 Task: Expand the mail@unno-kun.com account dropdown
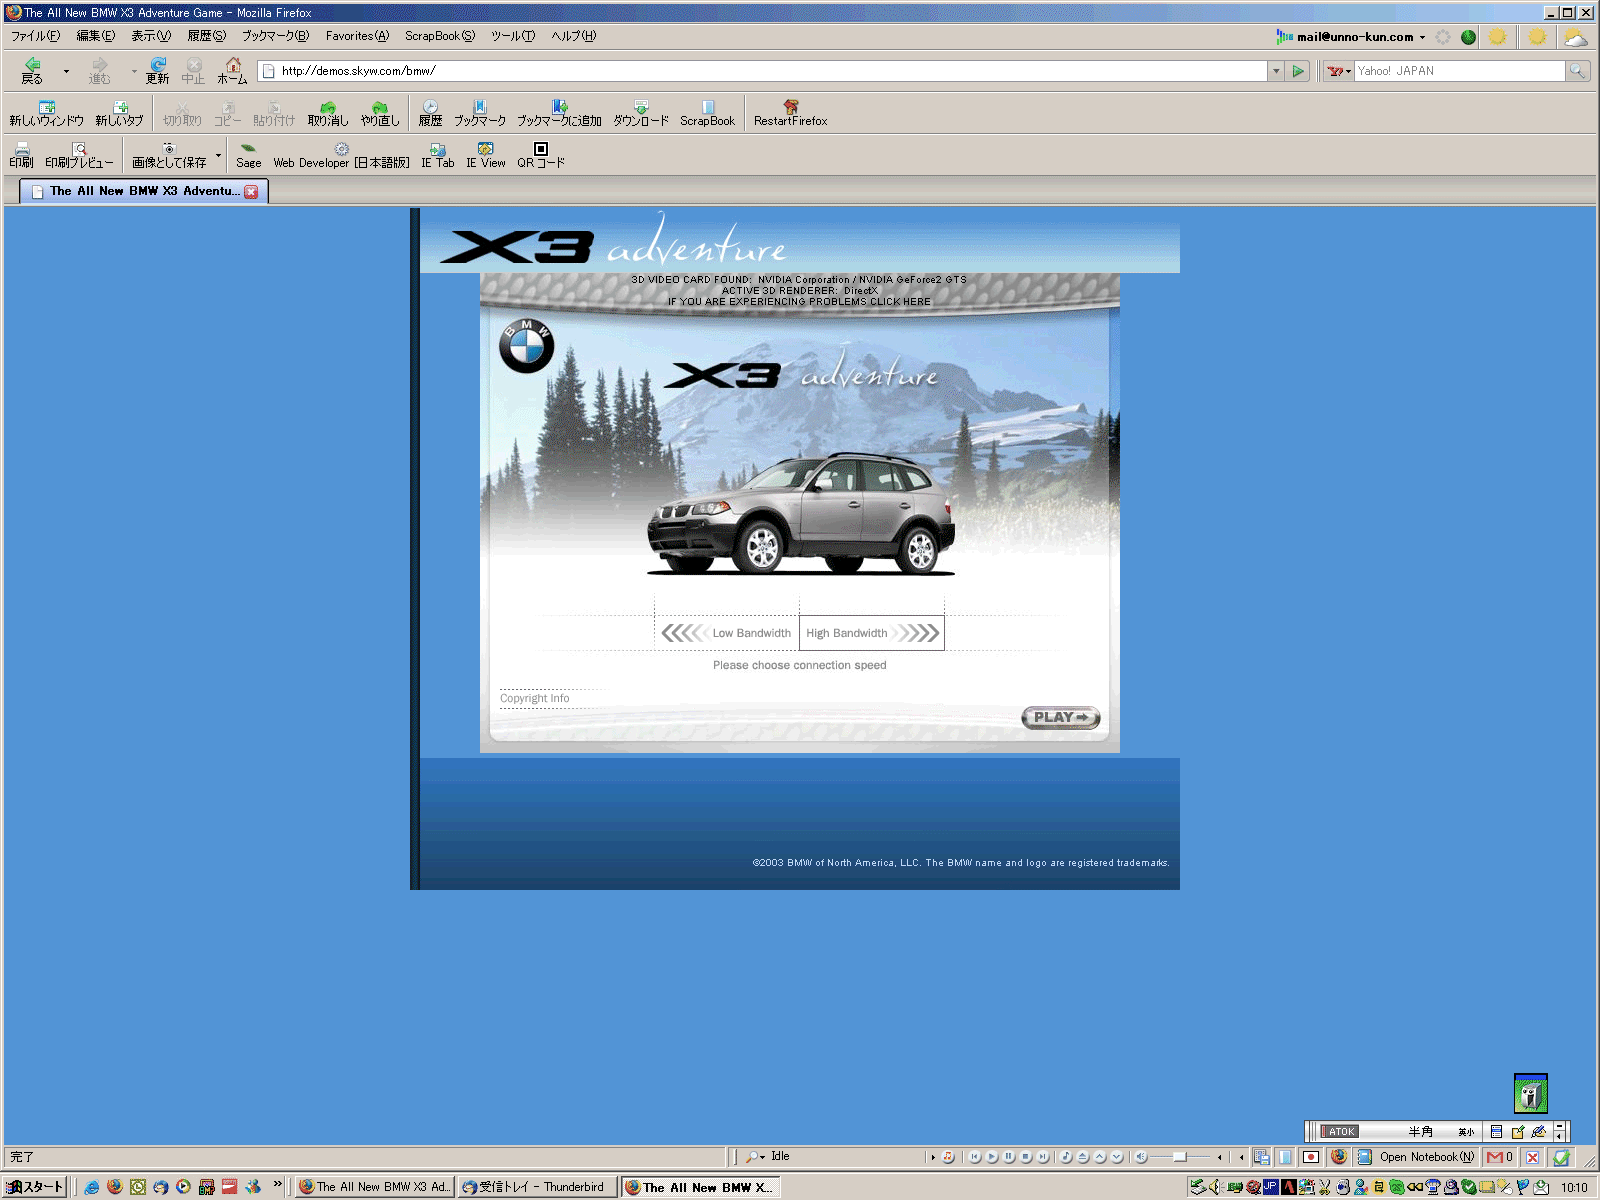(1422, 37)
